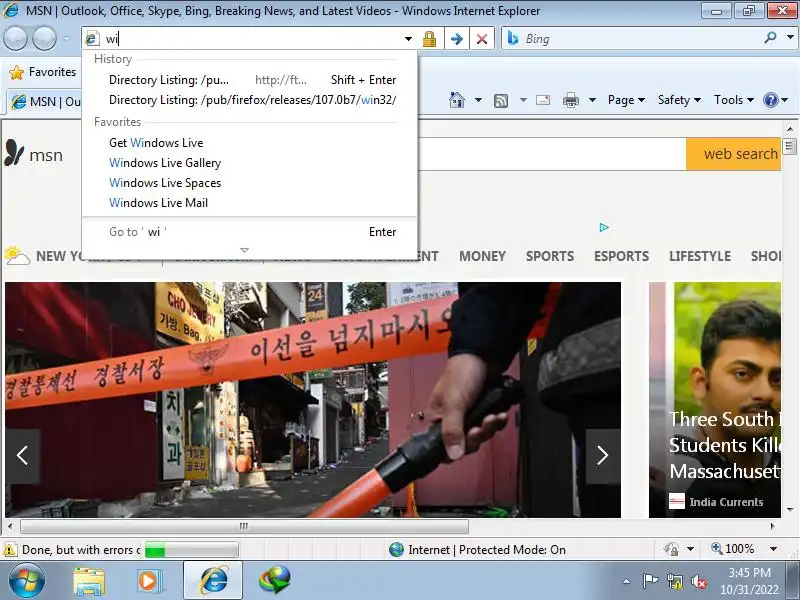Click the security lock icon
This screenshot has width=800, height=600.
[429, 39]
